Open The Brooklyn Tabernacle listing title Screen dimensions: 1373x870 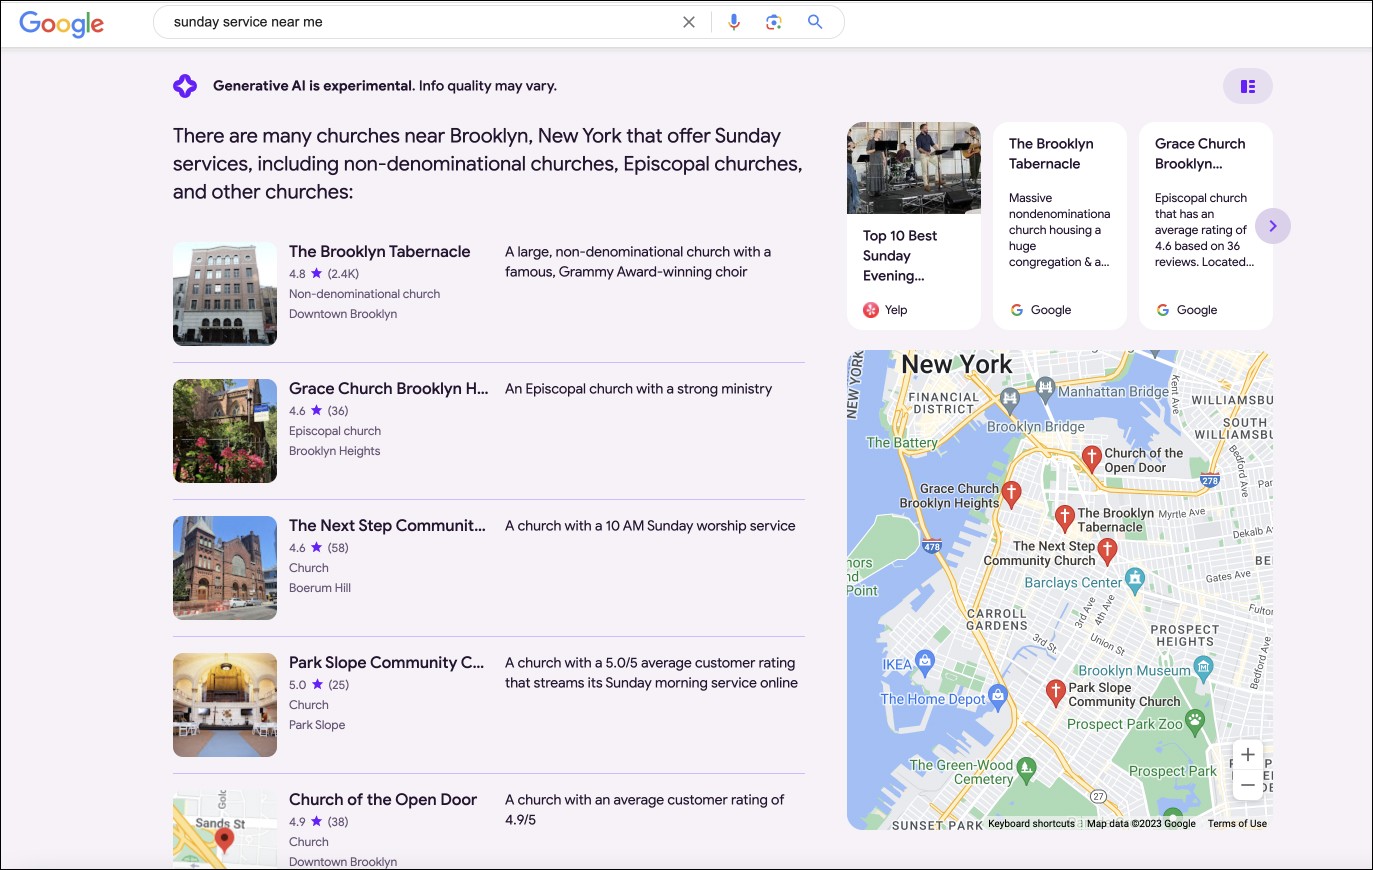pyautogui.click(x=379, y=252)
